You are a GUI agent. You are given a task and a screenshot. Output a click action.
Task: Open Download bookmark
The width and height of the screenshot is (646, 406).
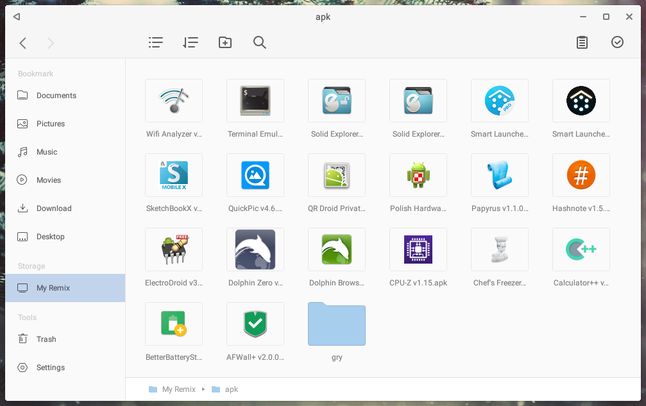coord(65,208)
